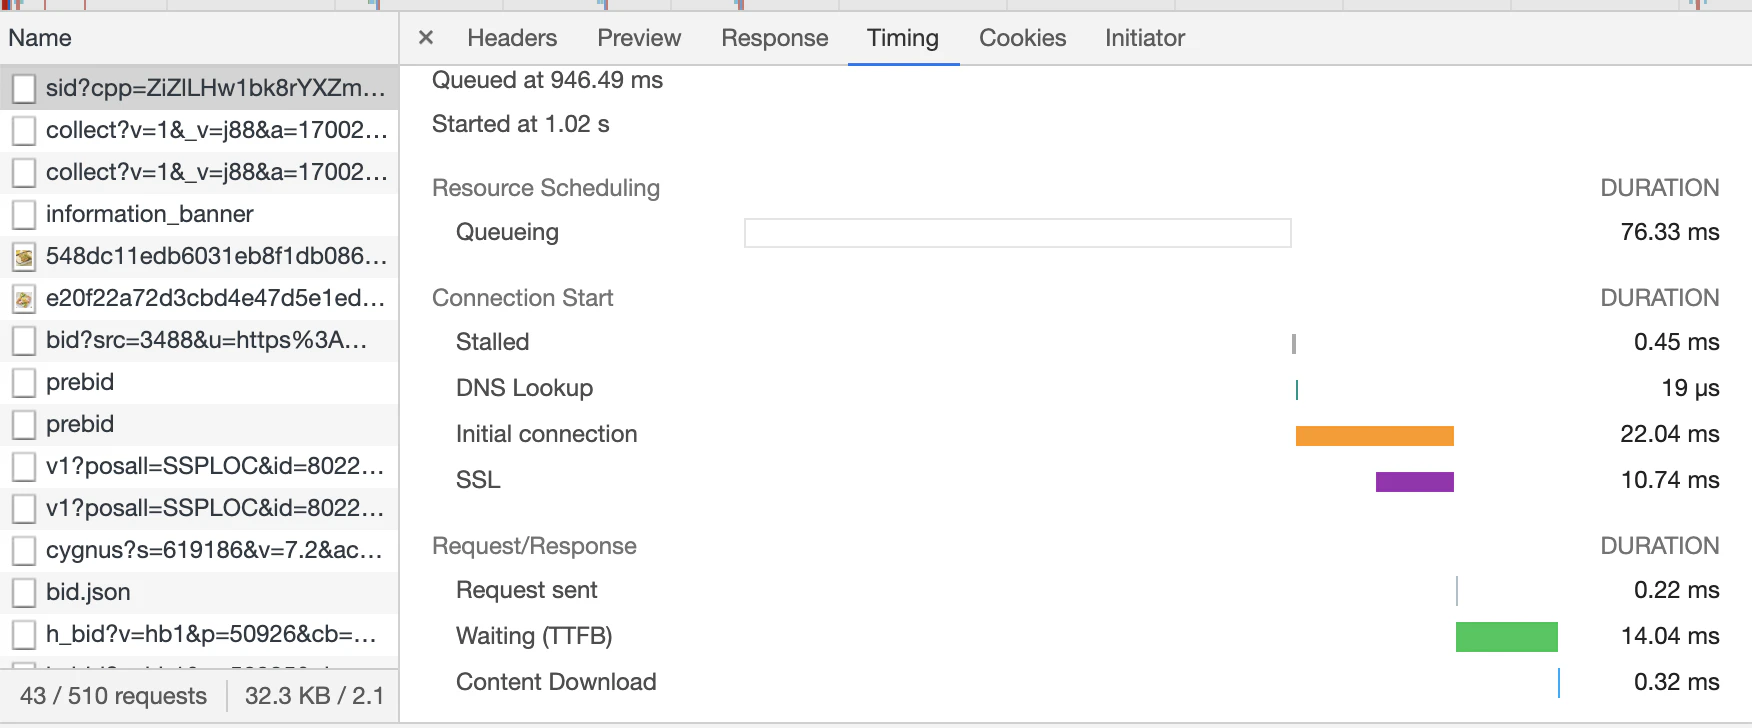1752x728 pixels.
Task: Click the file icon beside bid.json
Action: (x=24, y=592)
